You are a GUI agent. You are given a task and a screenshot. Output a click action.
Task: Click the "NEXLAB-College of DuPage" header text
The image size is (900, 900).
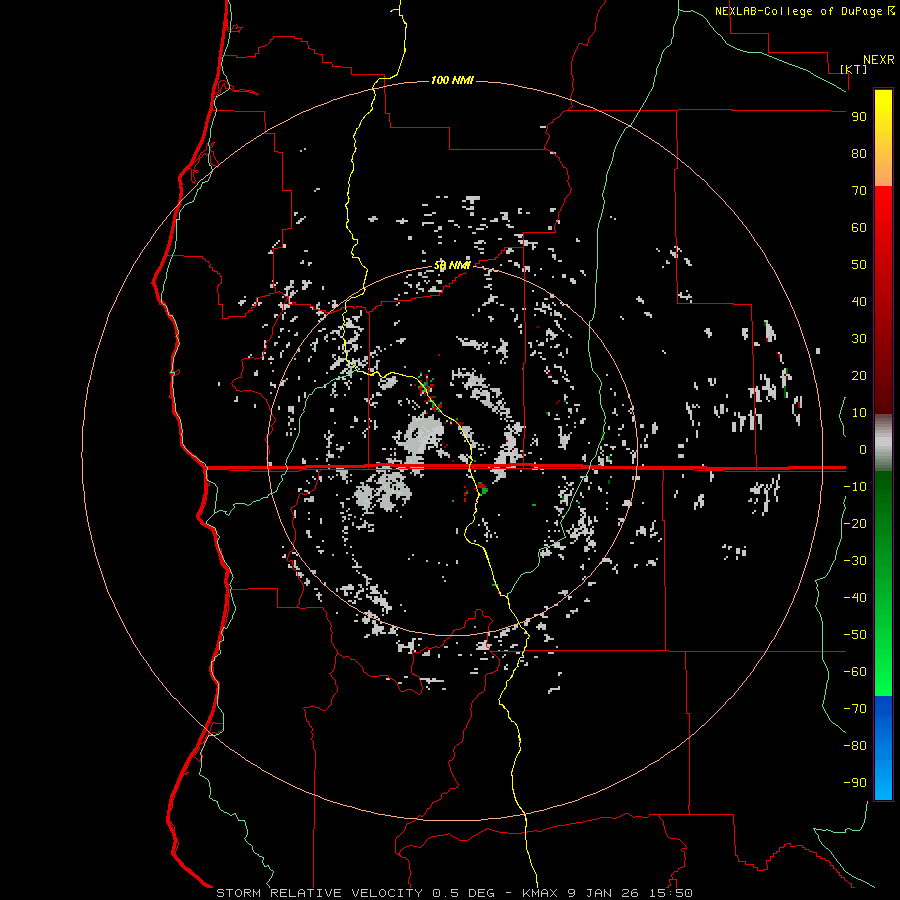800,11
